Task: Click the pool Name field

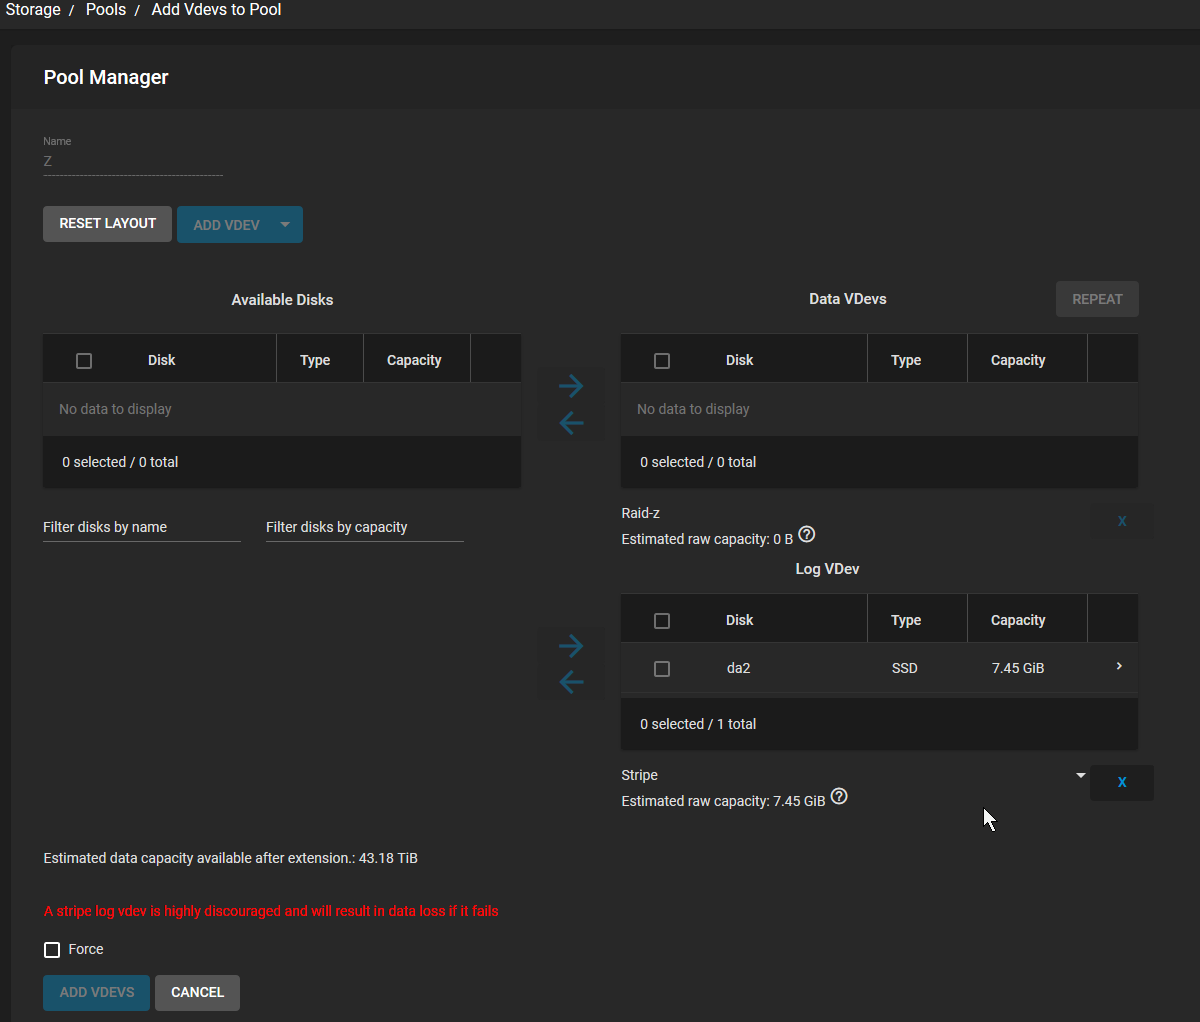Action: coord(133,161)
